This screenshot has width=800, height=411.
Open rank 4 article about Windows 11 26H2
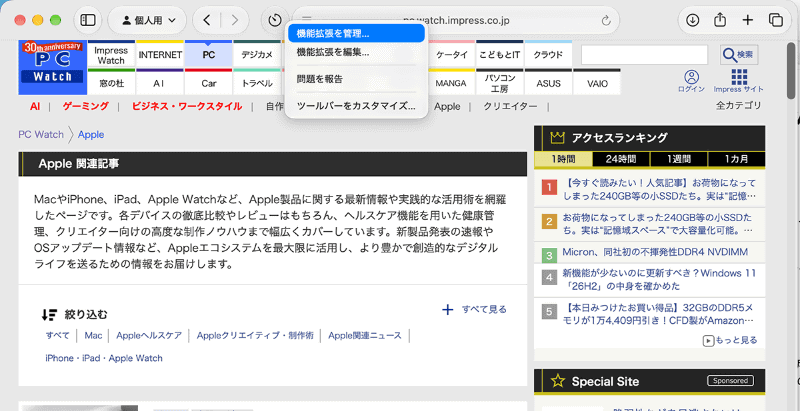coord(658,279)
